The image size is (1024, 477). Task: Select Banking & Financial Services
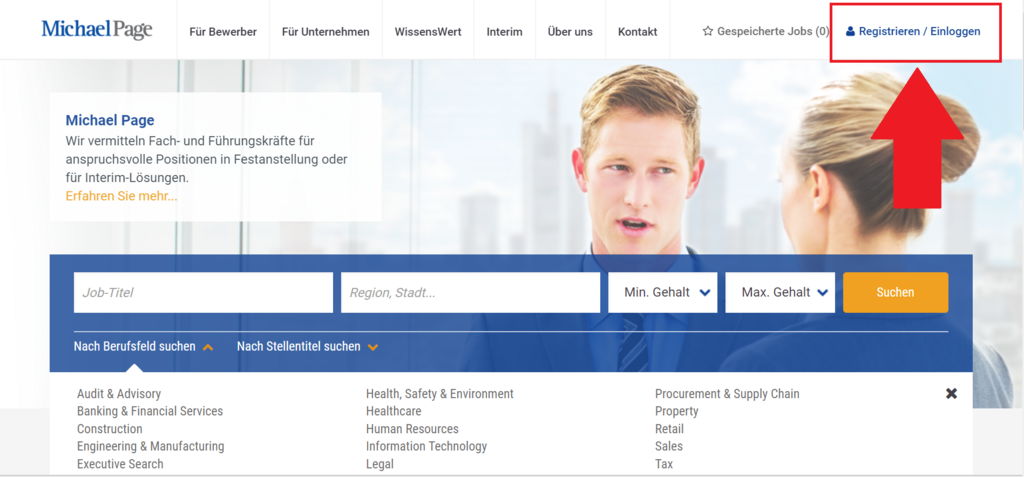(x=150, y=411)
